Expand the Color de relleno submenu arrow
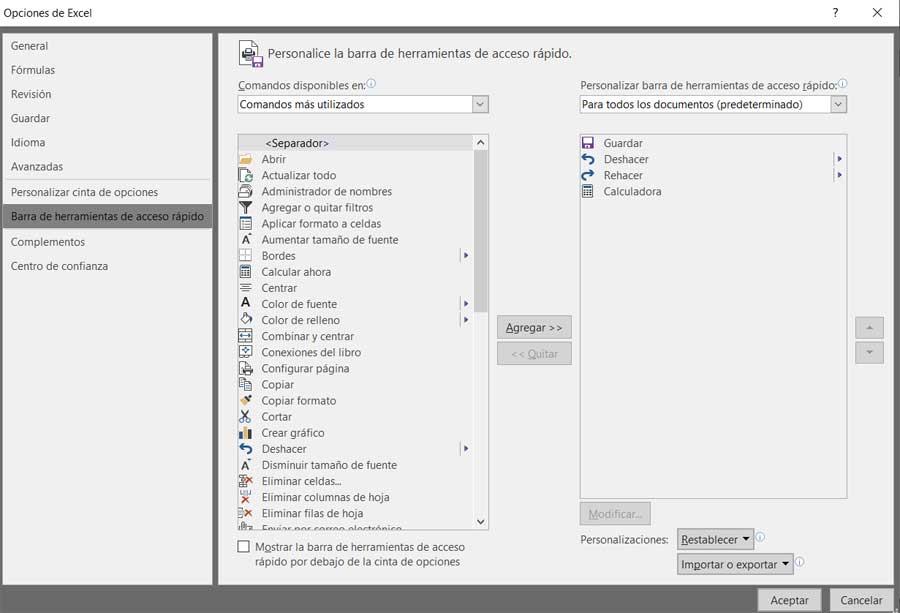 [x=465, y=320]
